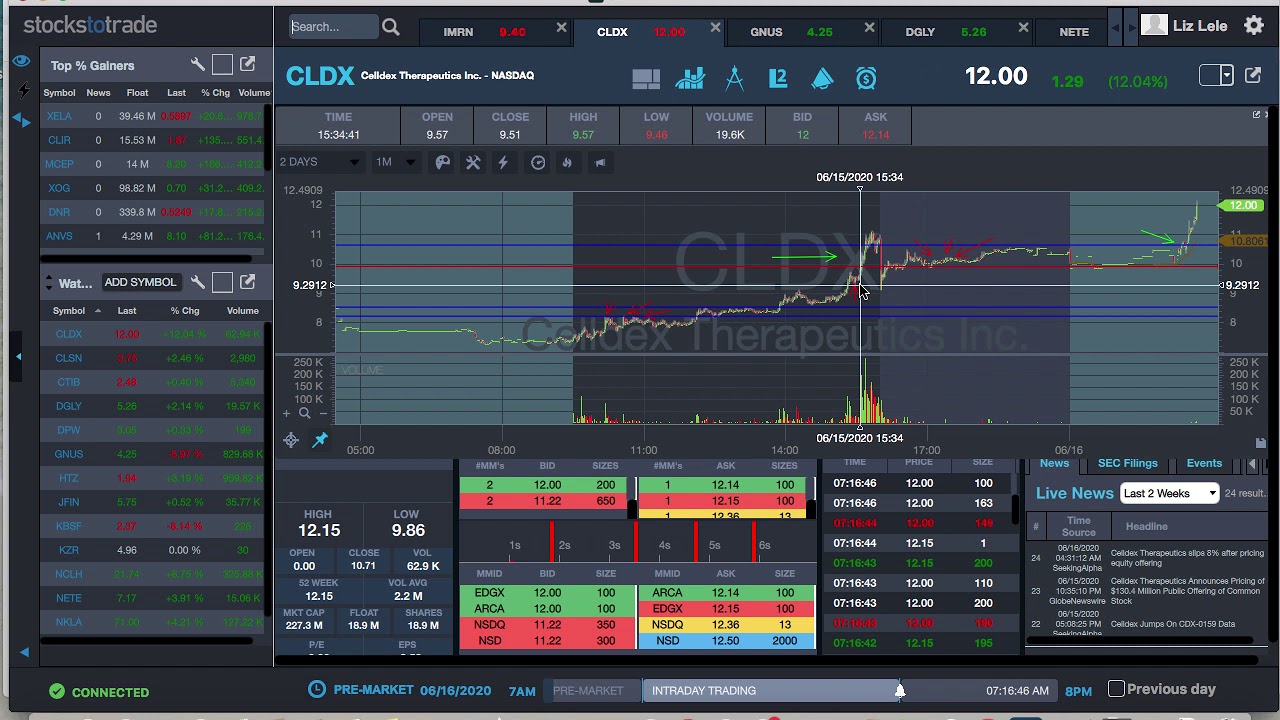Select MCEP in Top % Gainers
Screen dimensions: 1280x720
pyautogui.click(x=59, y=164)
